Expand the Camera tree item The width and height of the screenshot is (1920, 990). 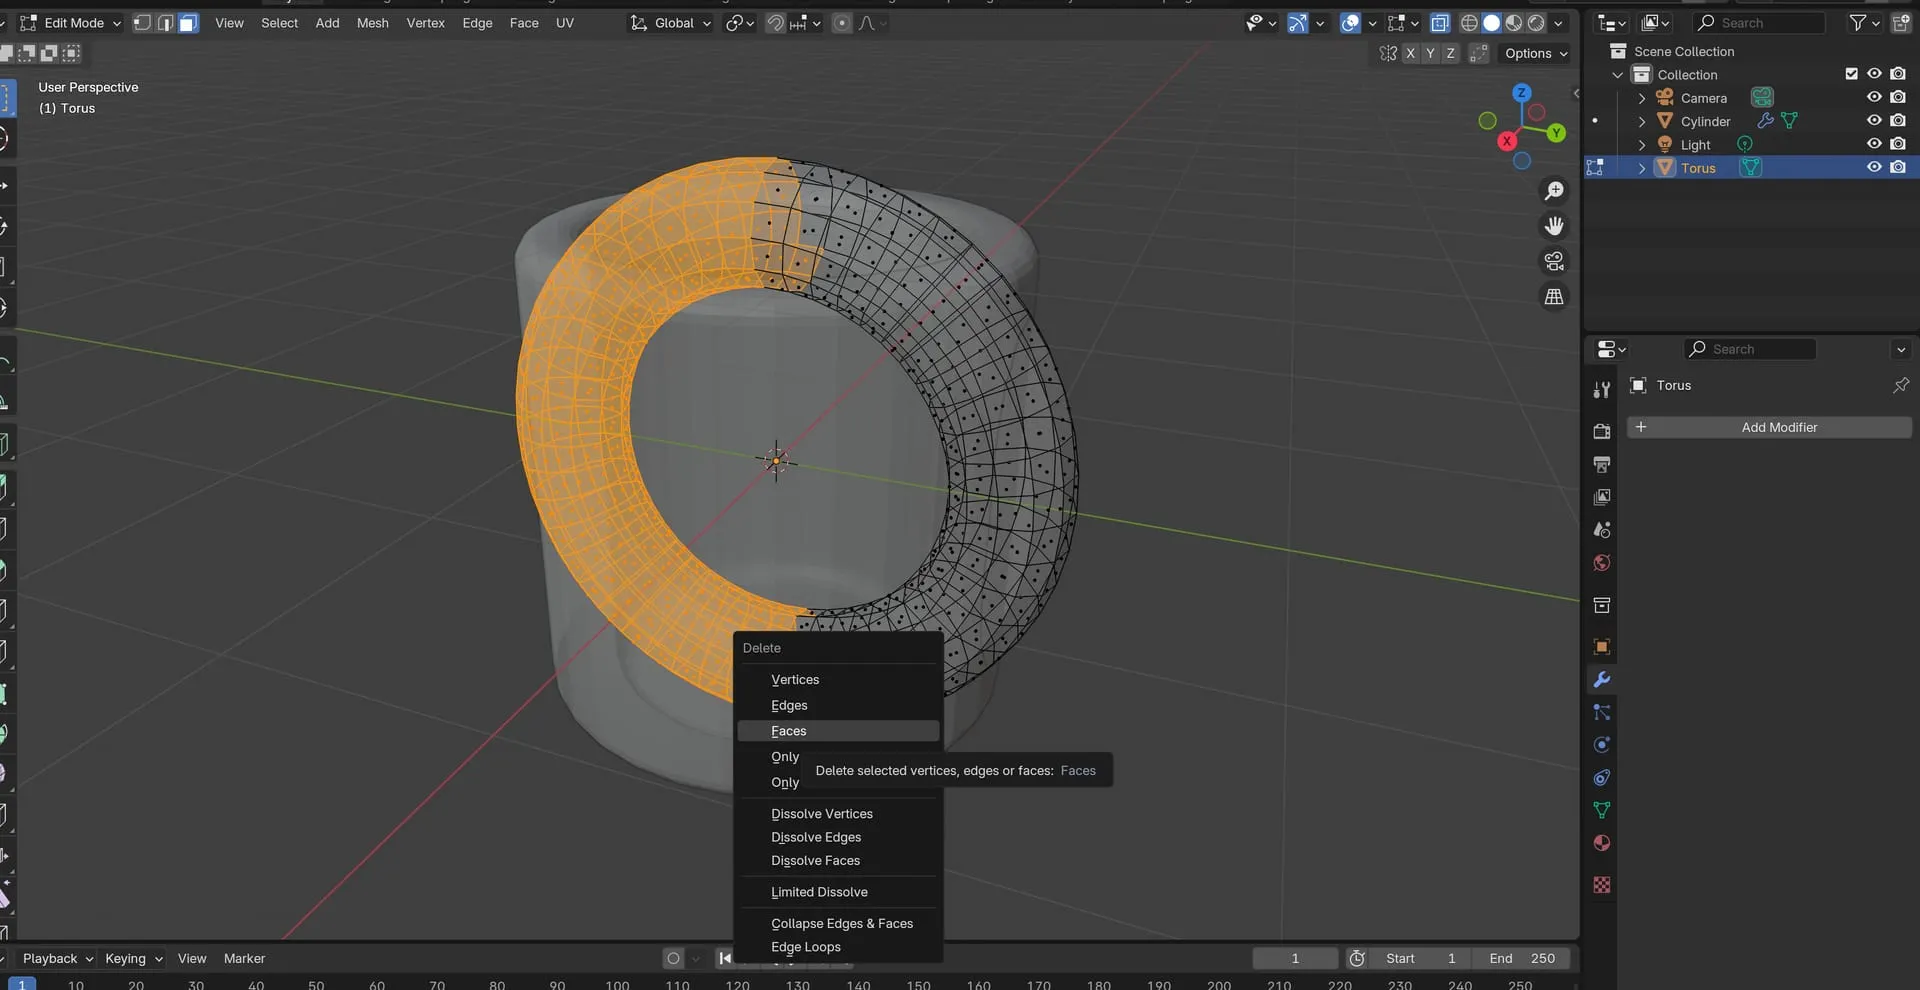[1641, 98]
